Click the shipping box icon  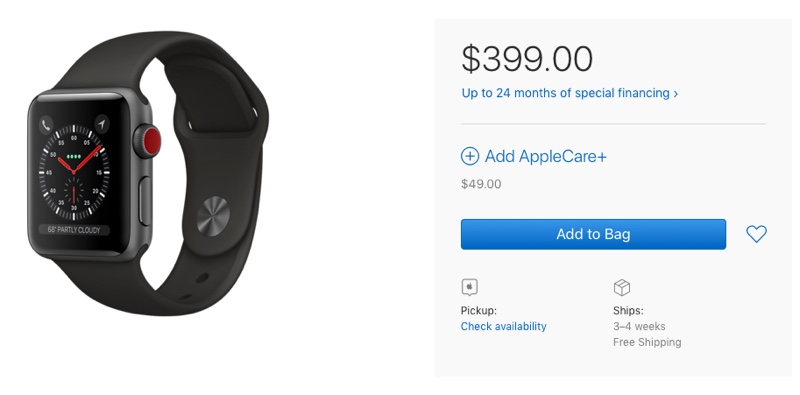621,287
